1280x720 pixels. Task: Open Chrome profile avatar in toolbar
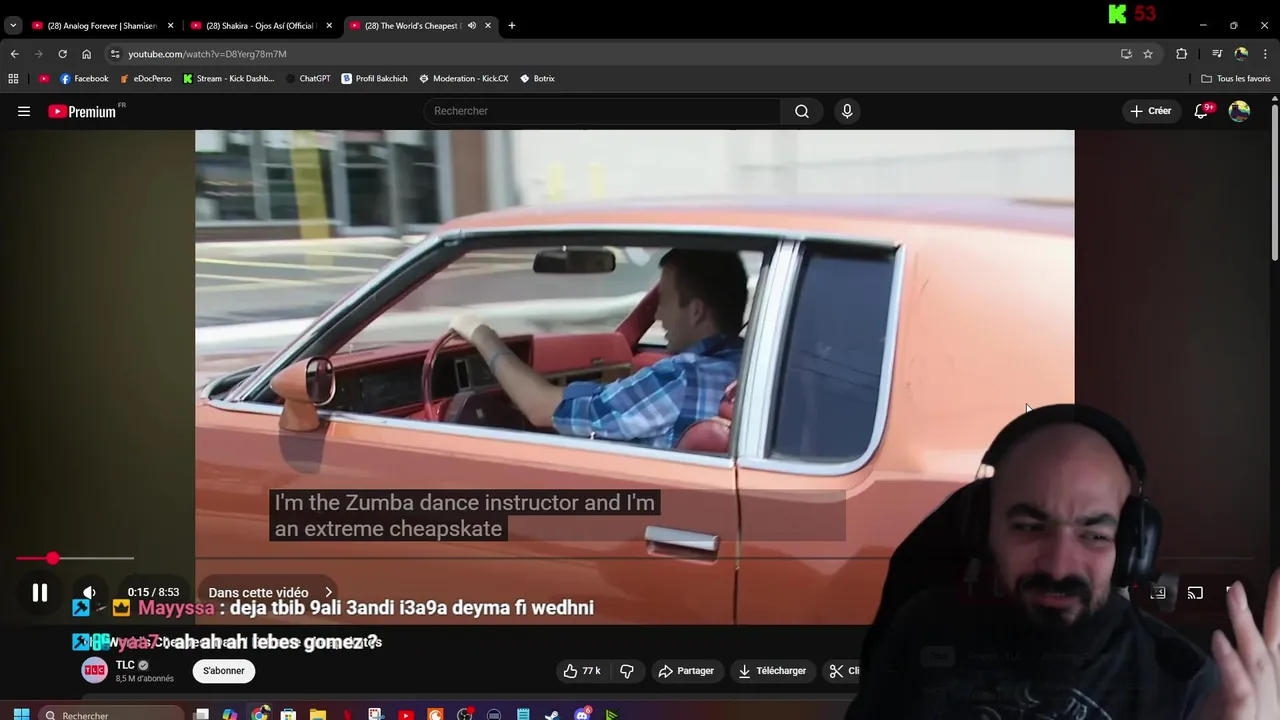tap(1241, 54)
